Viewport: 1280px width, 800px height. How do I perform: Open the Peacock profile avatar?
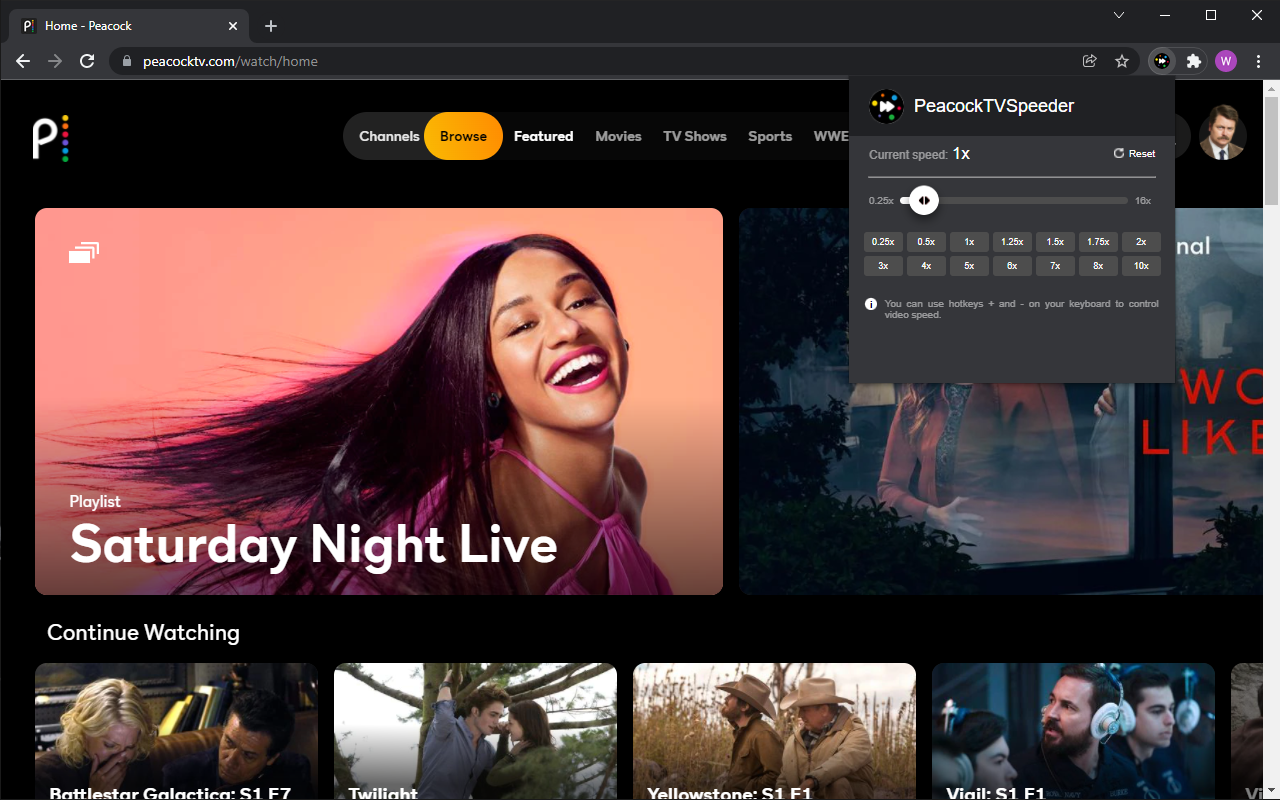tap(1222, 135)
